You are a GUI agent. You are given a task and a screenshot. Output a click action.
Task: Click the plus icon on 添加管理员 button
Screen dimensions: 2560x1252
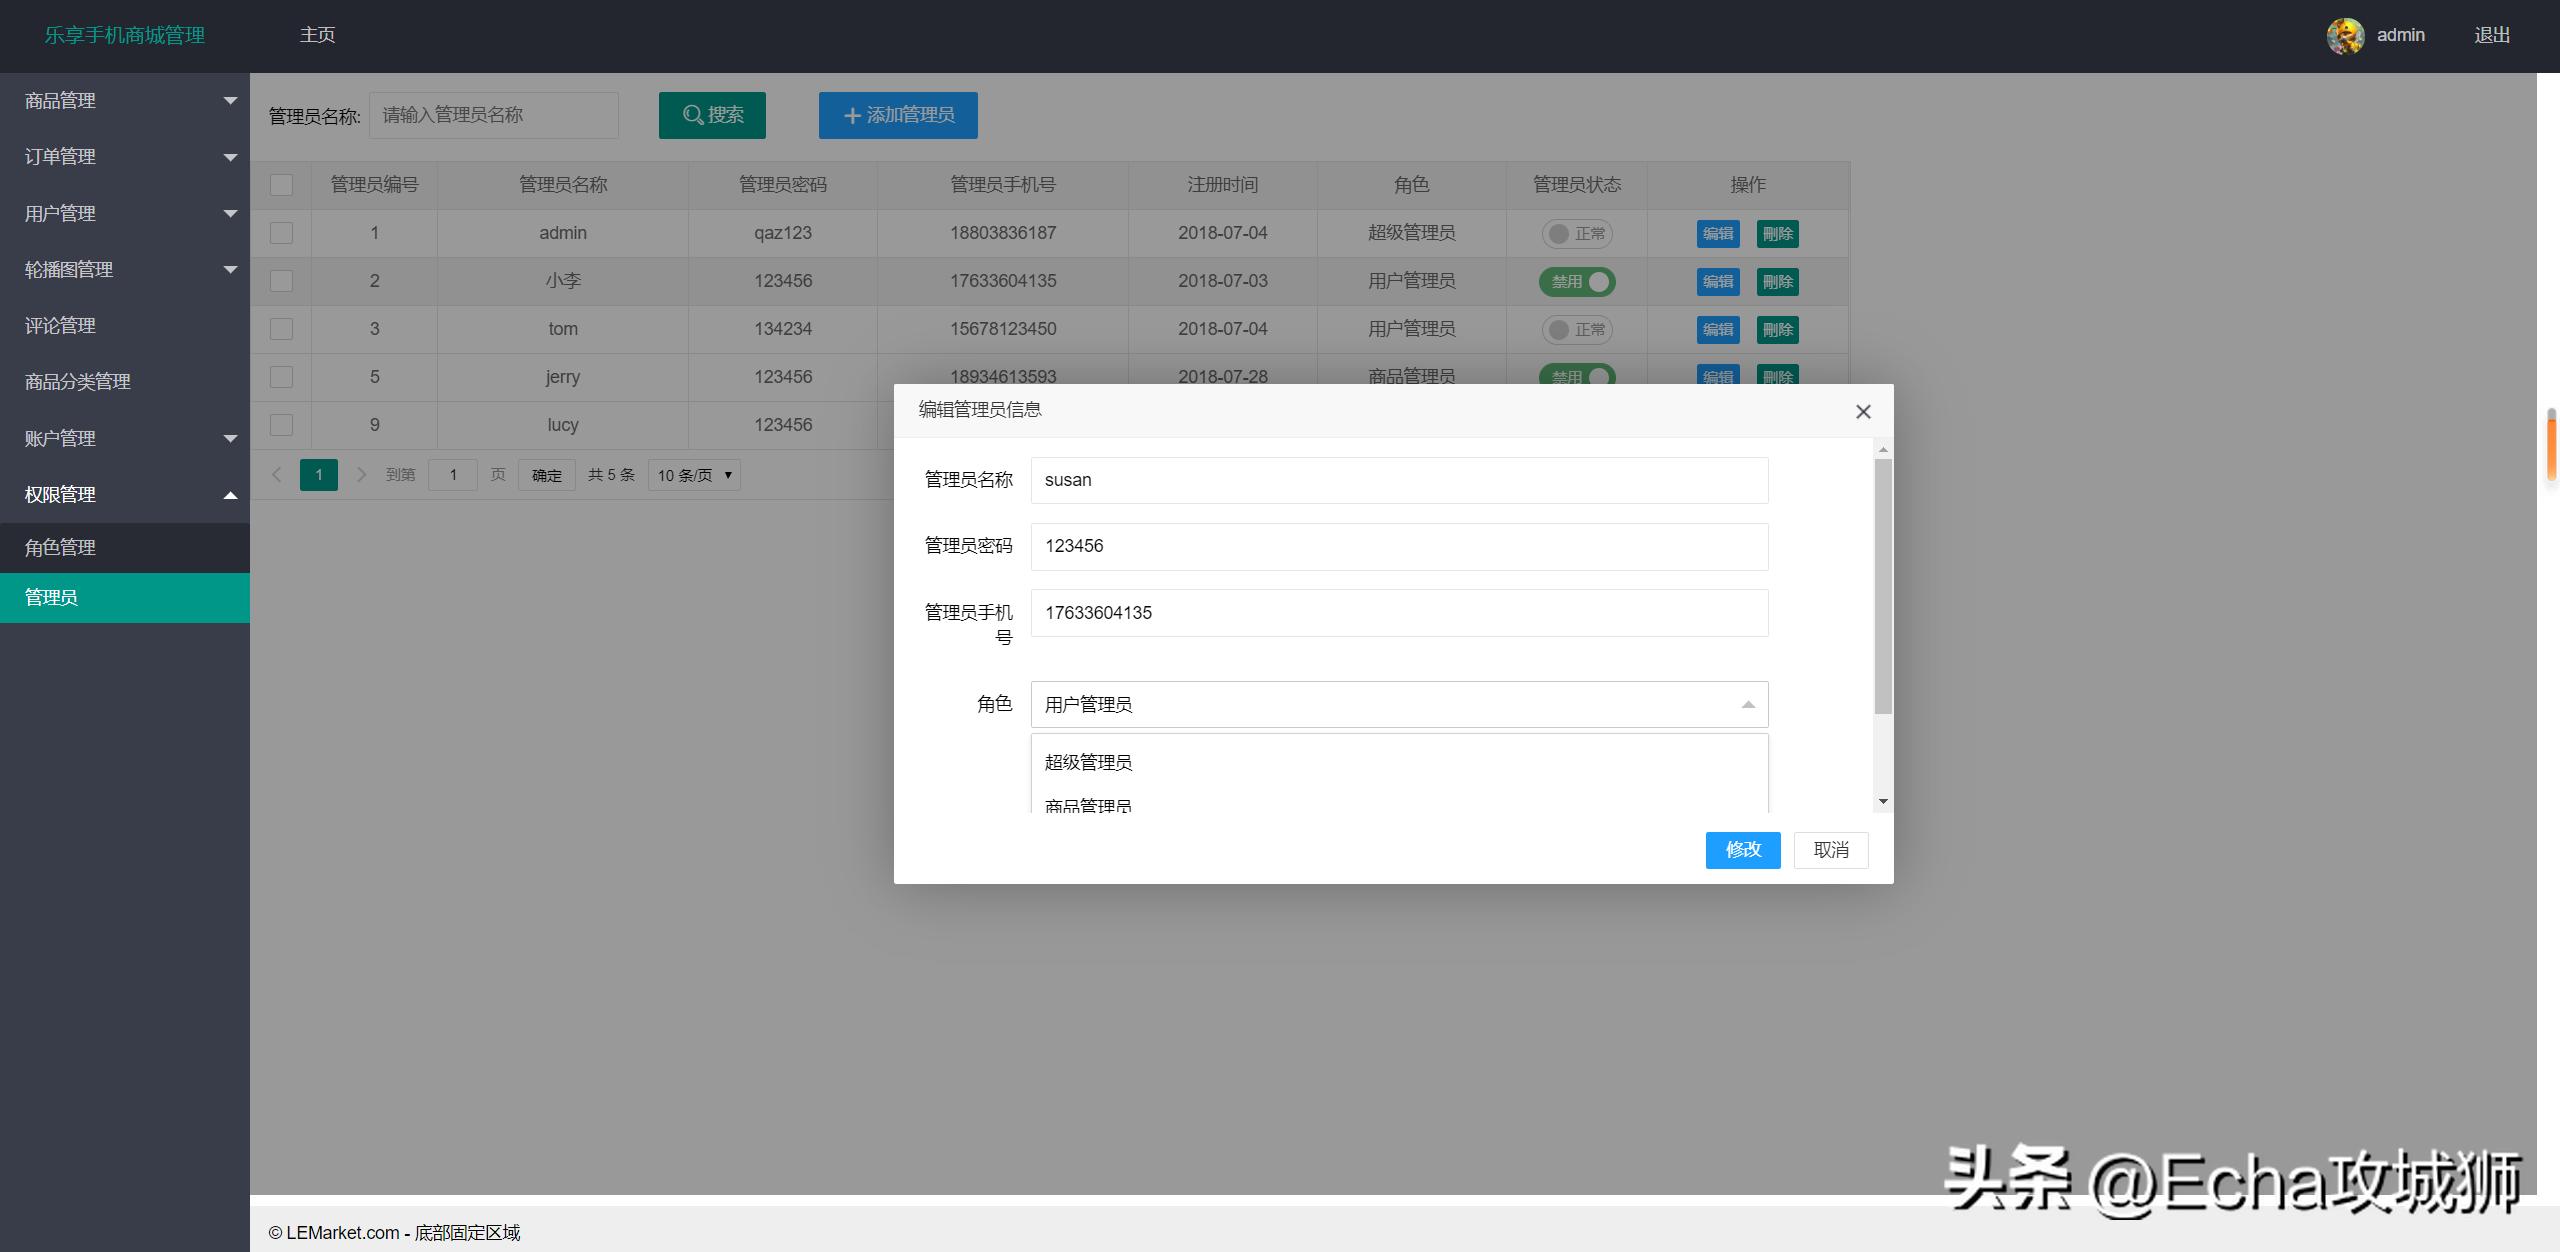[x=851, y=115]
